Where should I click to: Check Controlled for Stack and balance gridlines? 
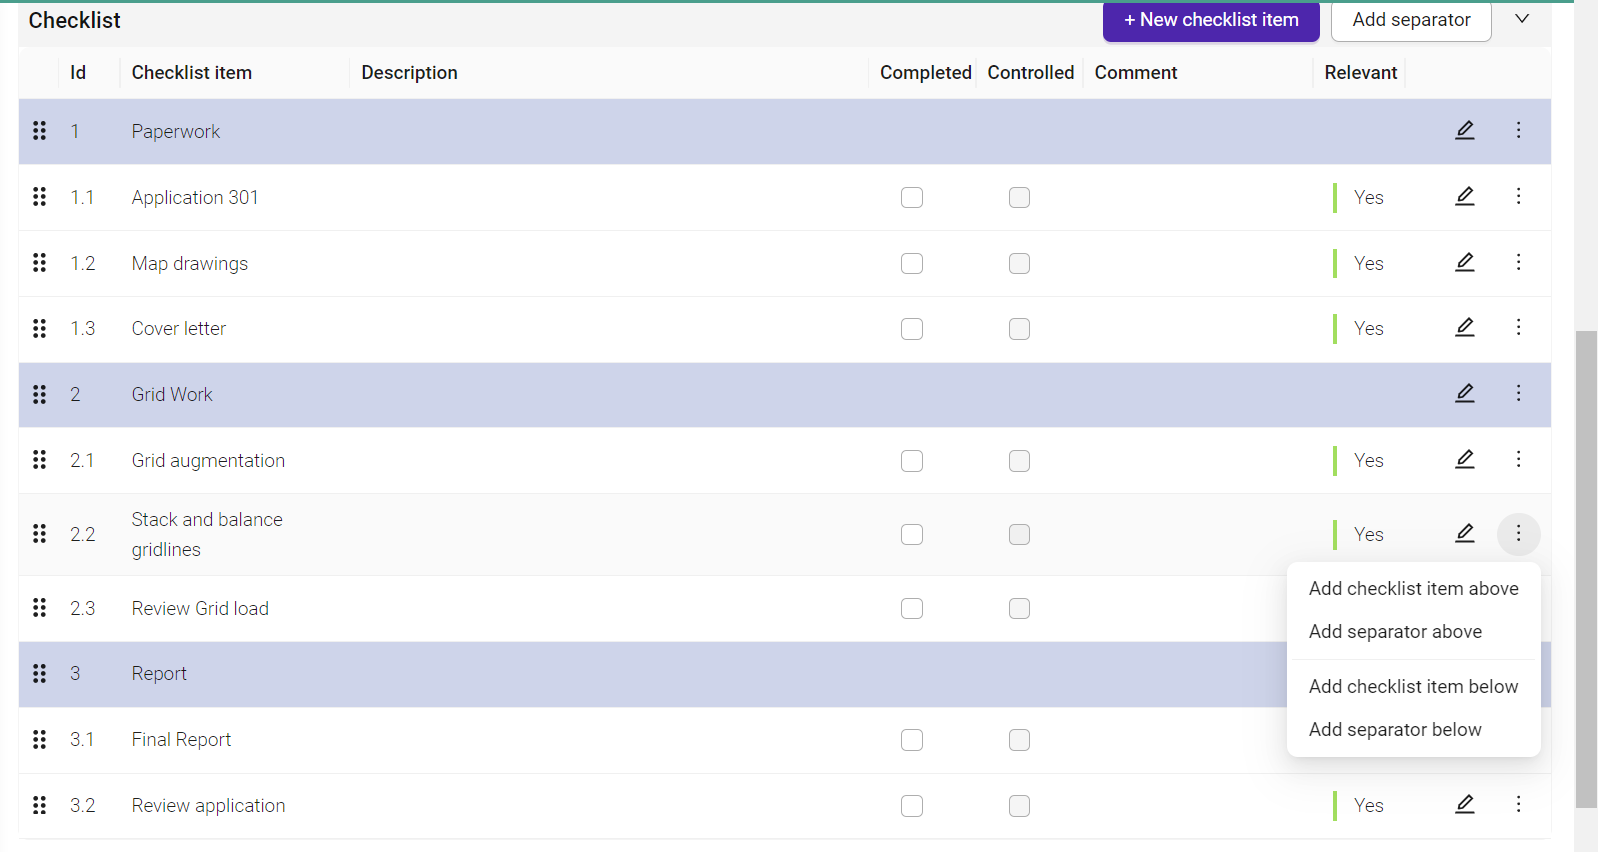pos(1019,534)
